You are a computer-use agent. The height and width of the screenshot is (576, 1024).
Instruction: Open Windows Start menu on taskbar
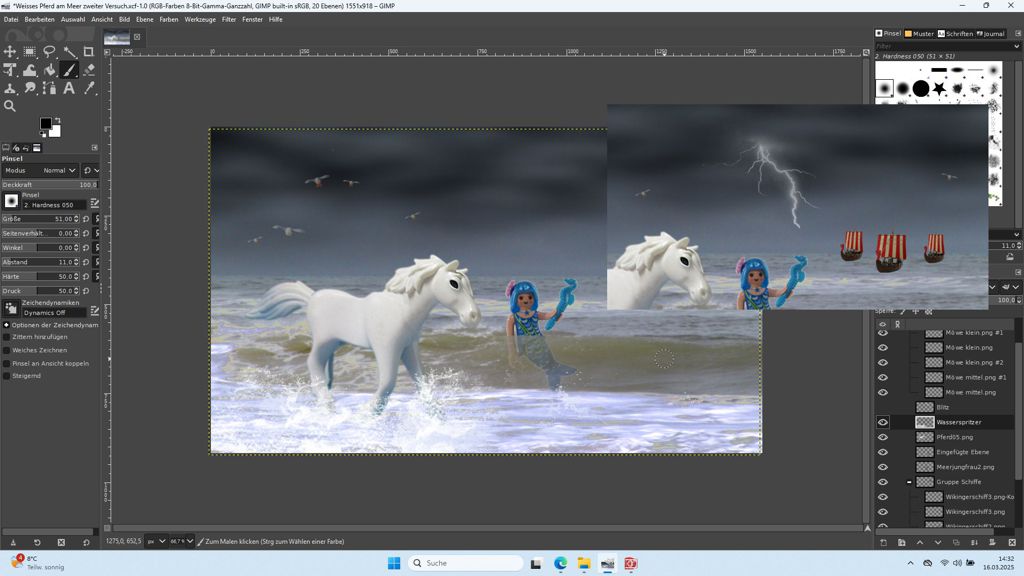(x=394, y=563)
